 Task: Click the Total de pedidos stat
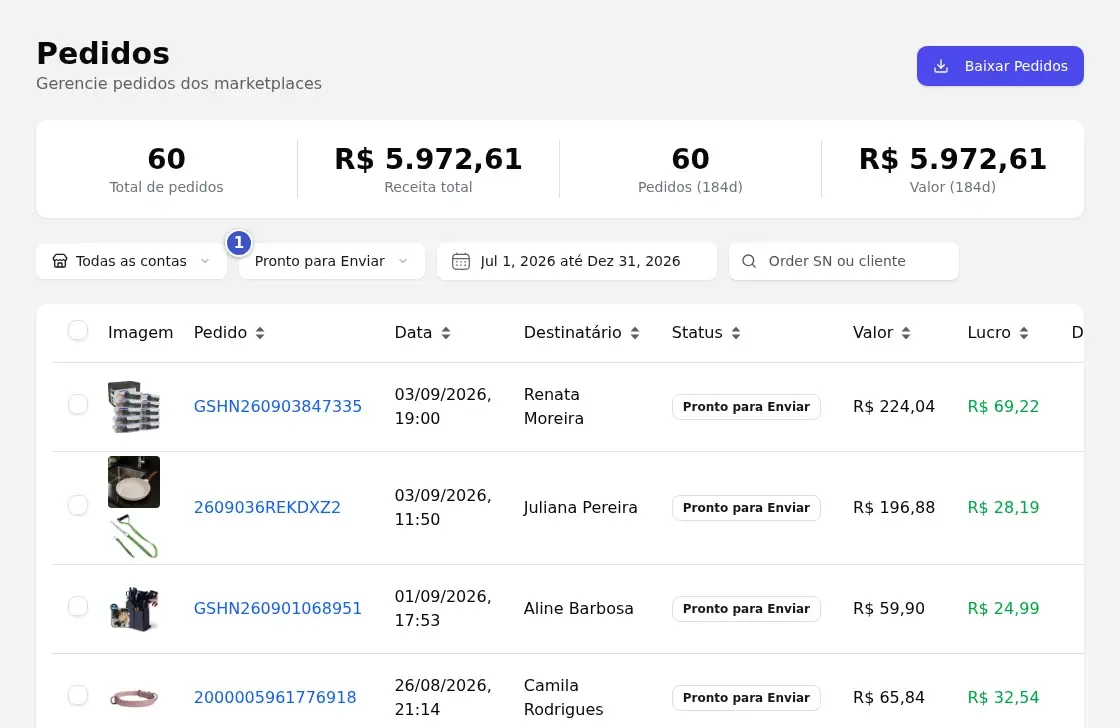pos(166,169)
